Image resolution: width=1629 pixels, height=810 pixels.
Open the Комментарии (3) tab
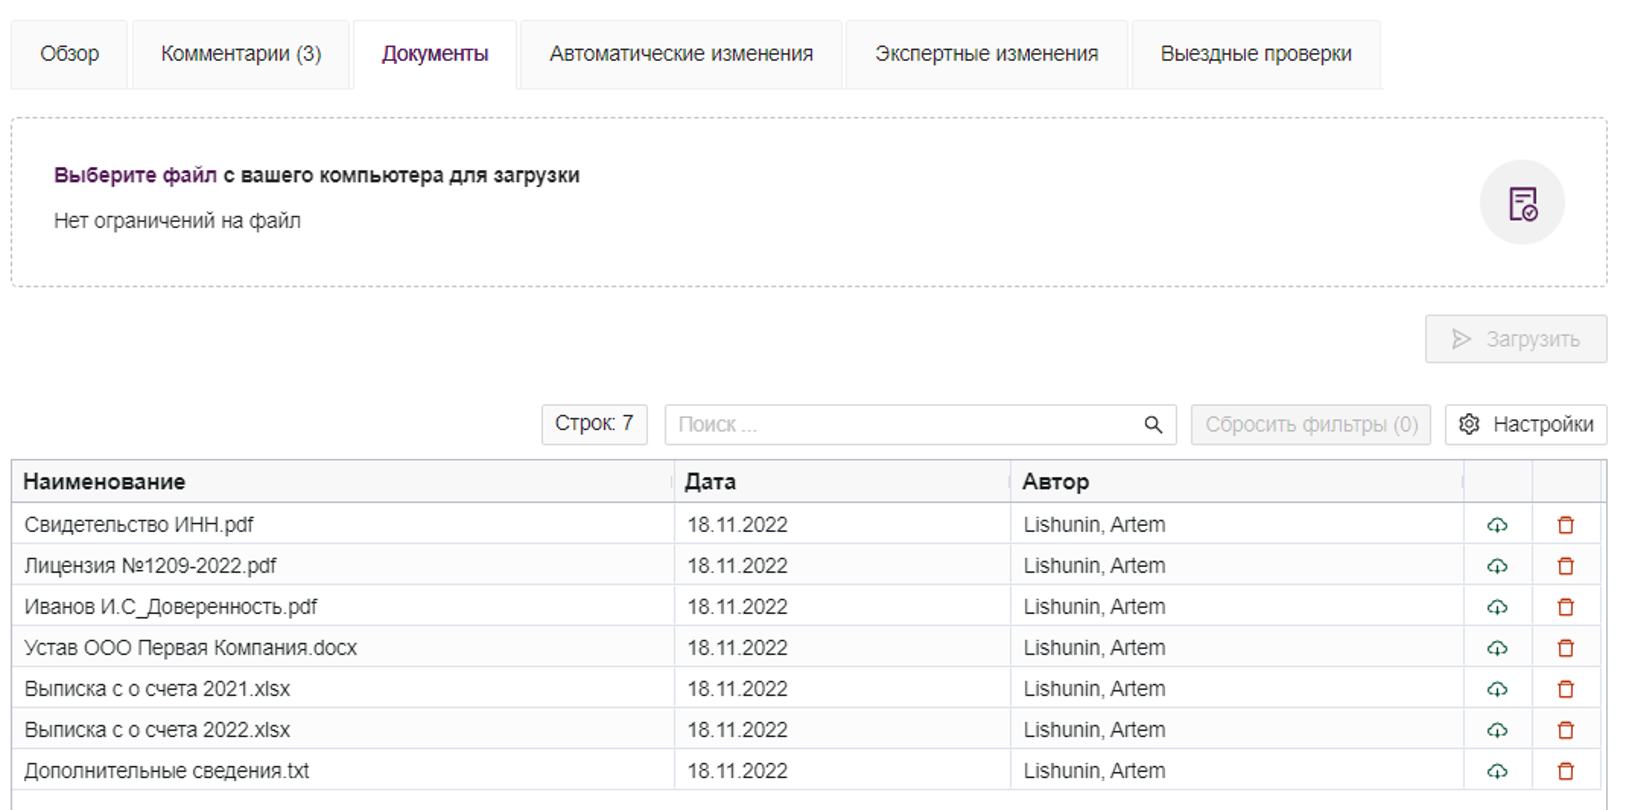click(241, 54)
